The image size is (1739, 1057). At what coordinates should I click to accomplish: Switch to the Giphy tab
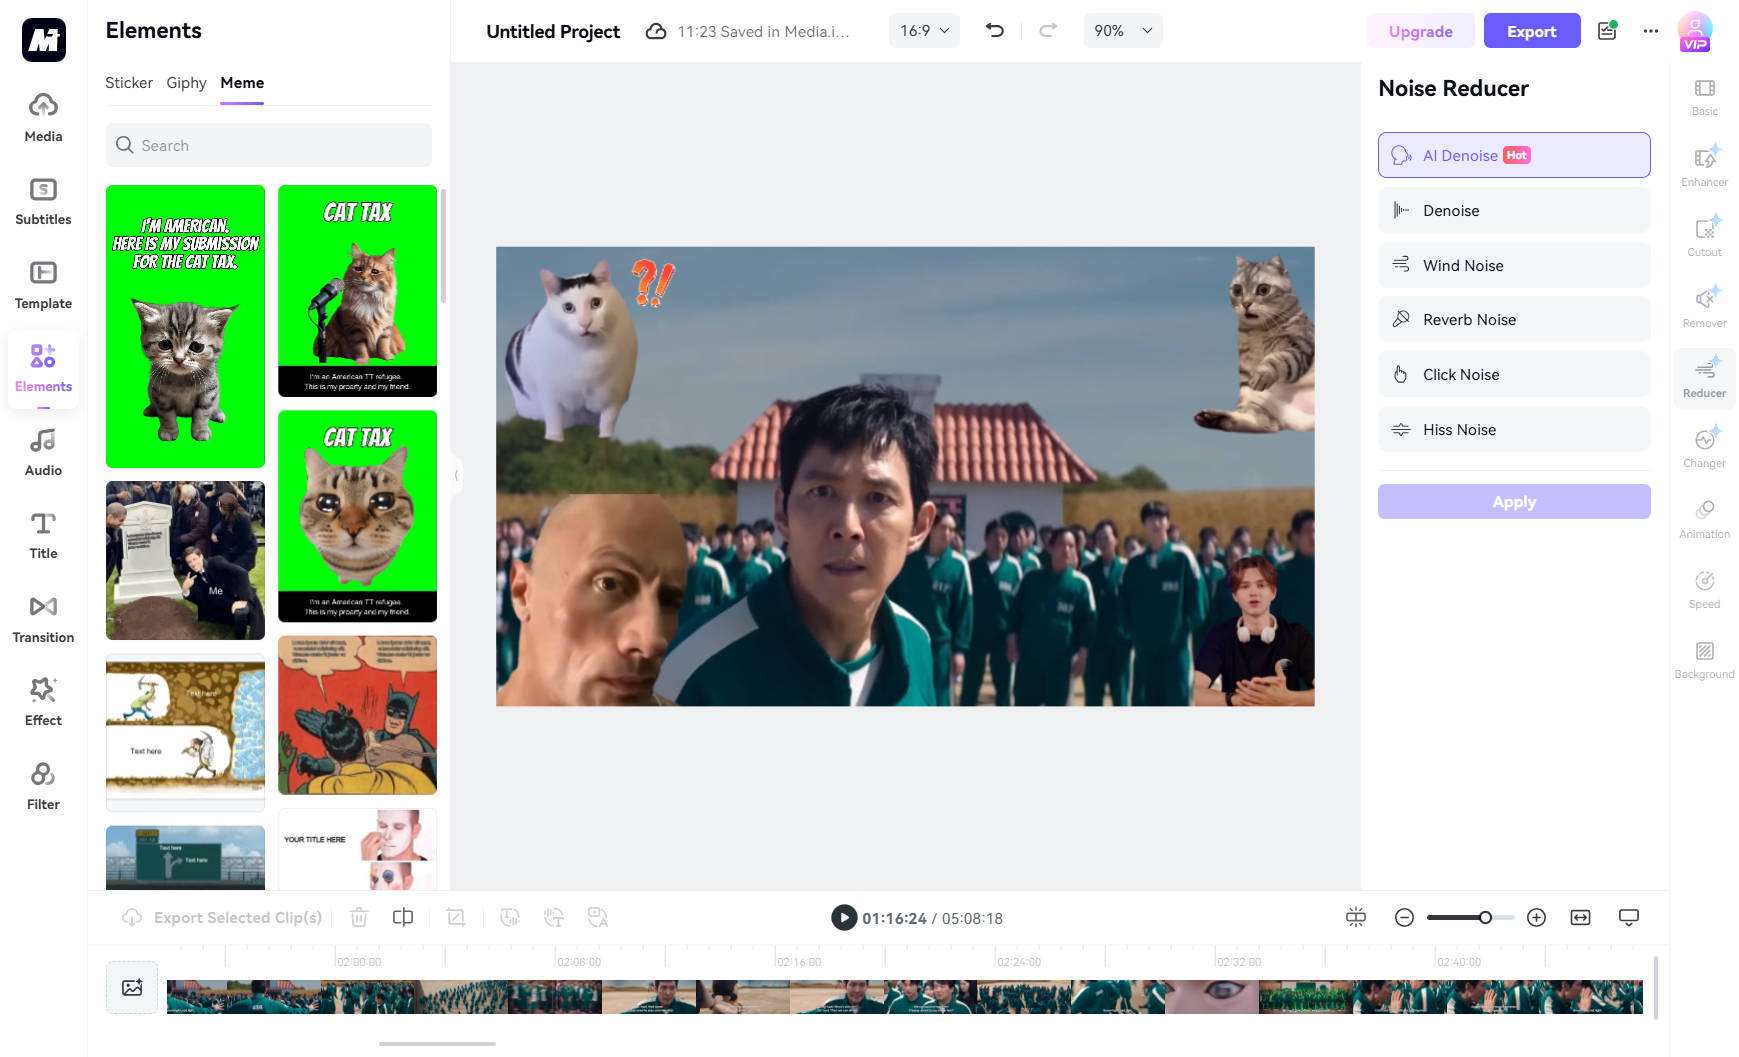click(186, 83)
